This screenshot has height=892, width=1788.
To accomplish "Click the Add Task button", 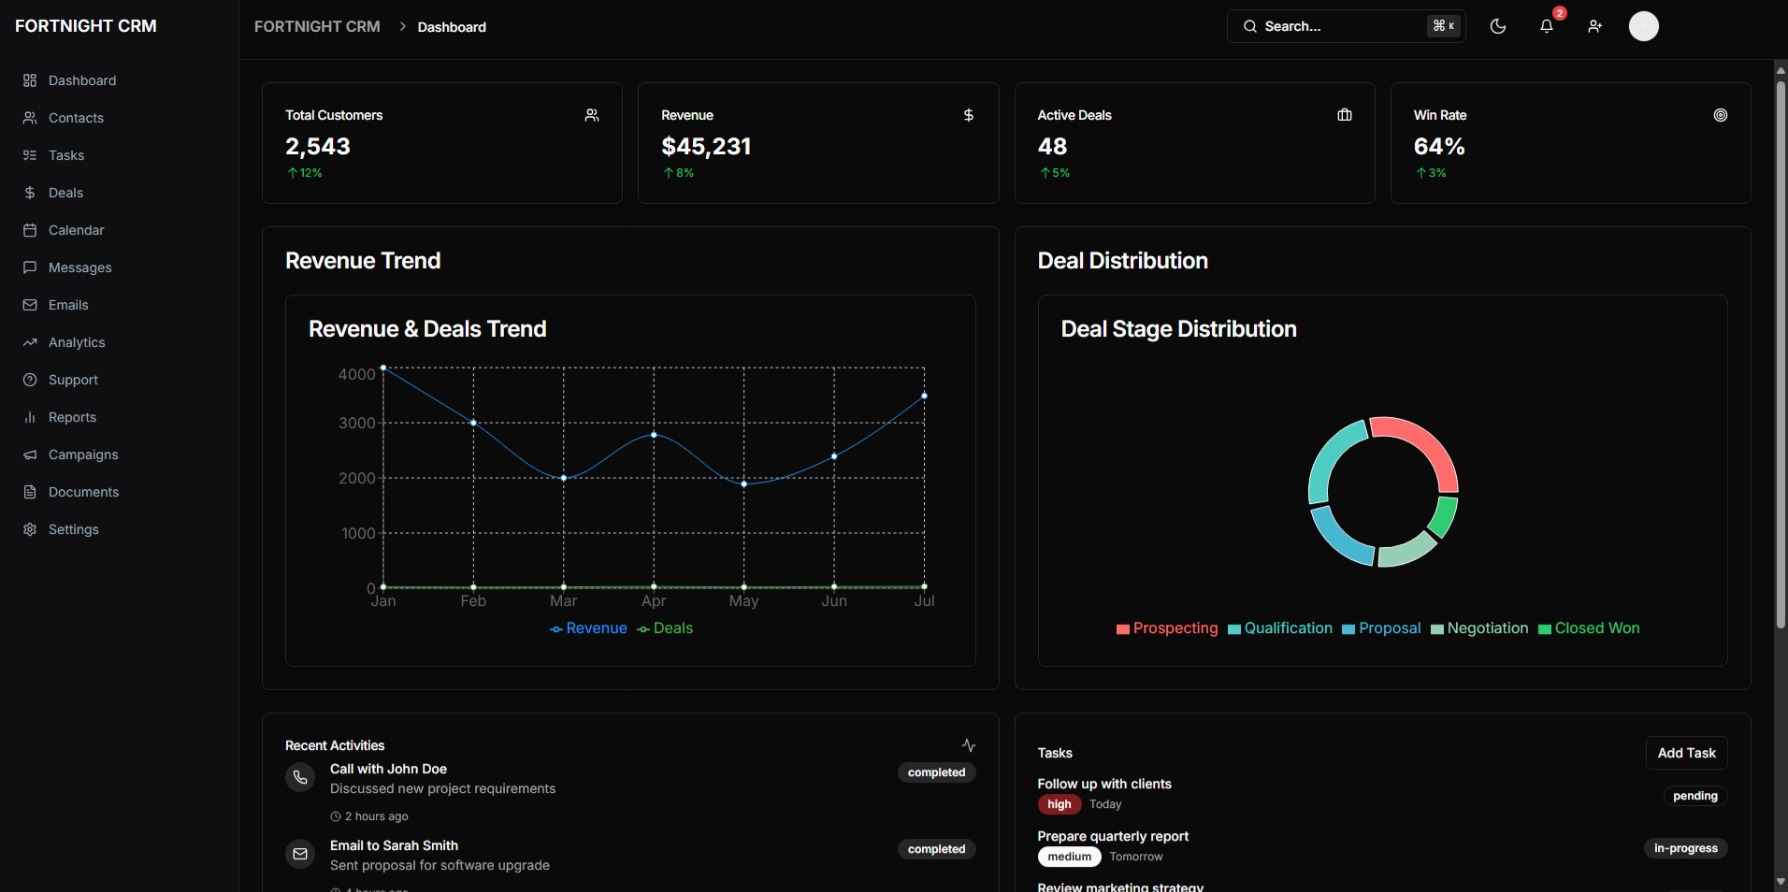I will pyautogui.click(x=1686, y=753).
